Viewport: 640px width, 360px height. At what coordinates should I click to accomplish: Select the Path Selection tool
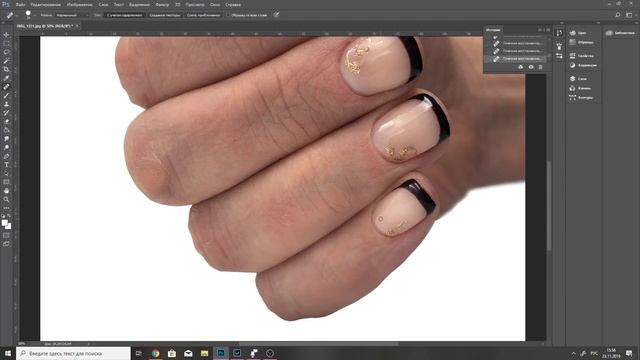click(x=6, y=173)
